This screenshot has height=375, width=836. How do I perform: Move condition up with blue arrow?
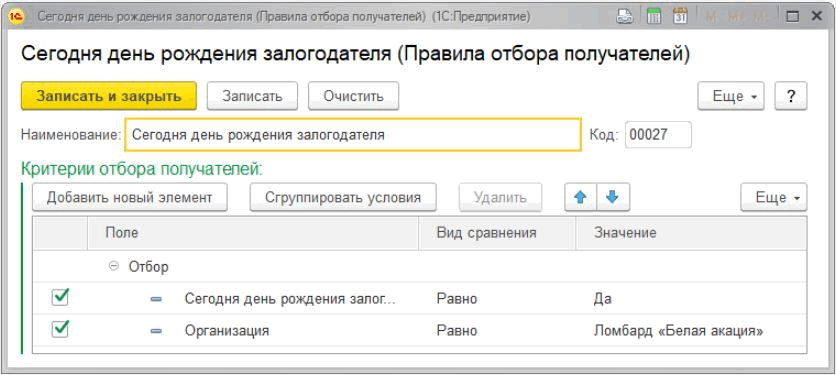(581, 197)
